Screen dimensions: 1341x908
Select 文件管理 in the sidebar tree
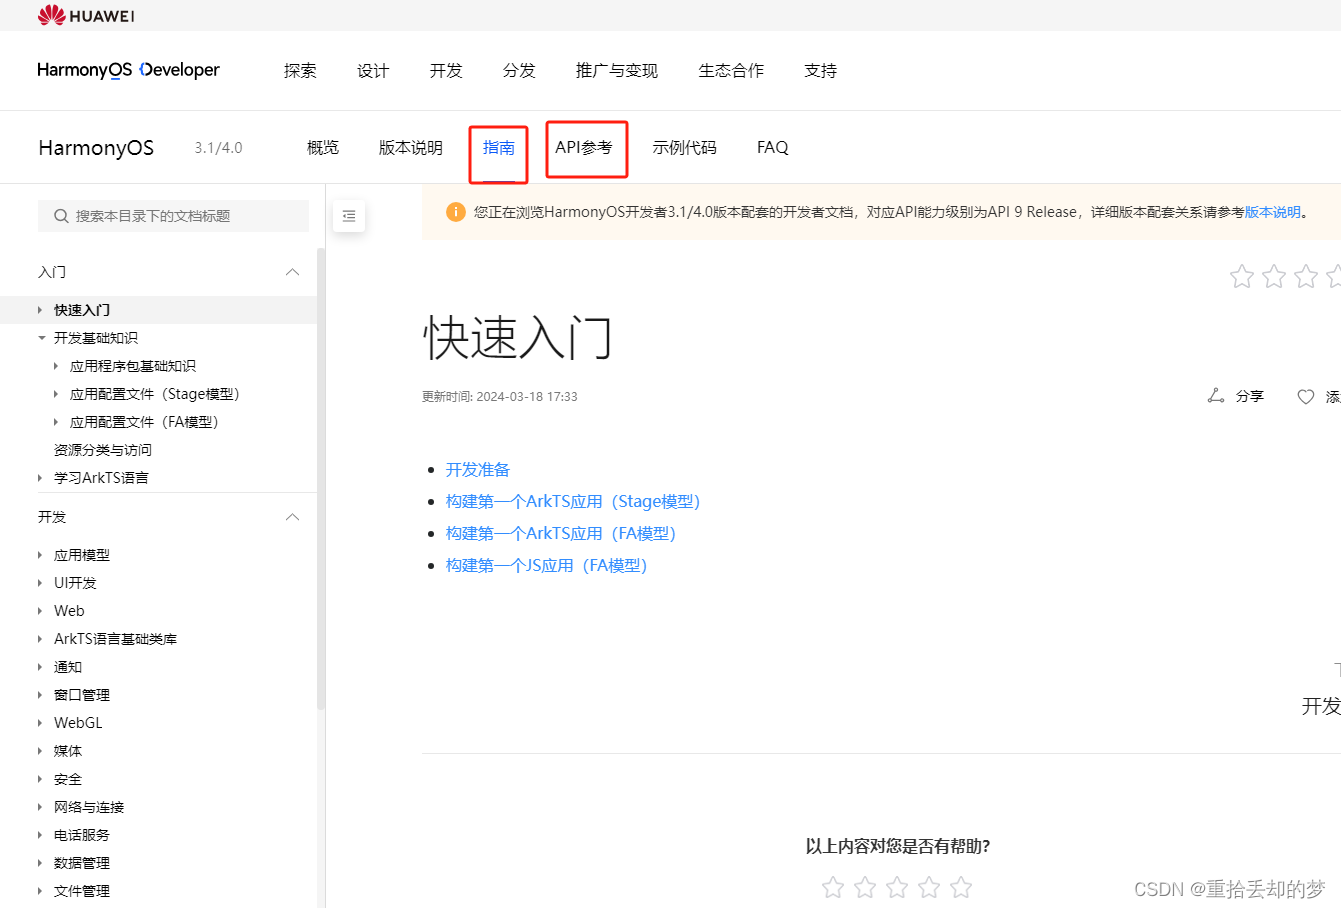point(82,891)
